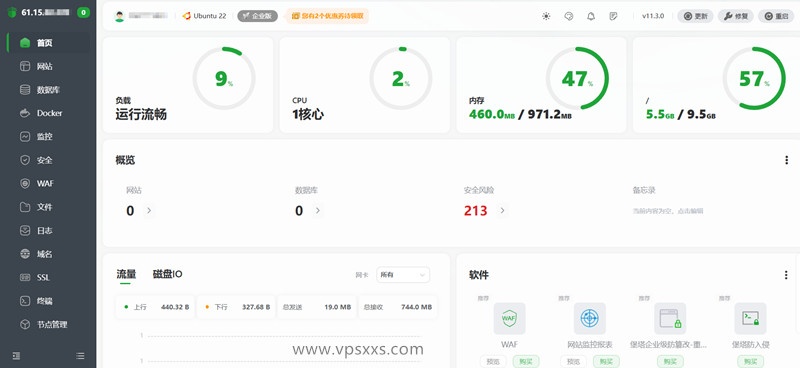Open the theme palette icon
The image size is (800, 368).
point(569,16)
